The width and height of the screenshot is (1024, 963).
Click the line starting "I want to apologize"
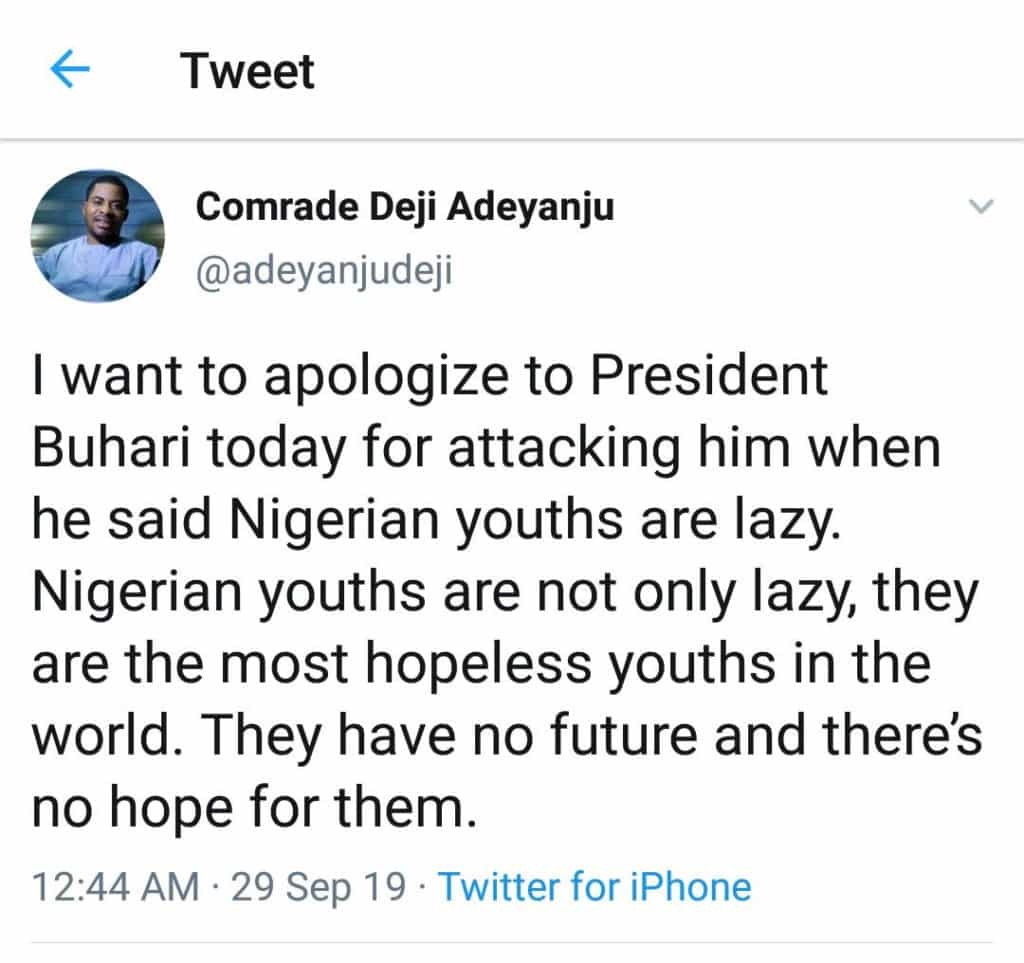[x=430, y=377]
